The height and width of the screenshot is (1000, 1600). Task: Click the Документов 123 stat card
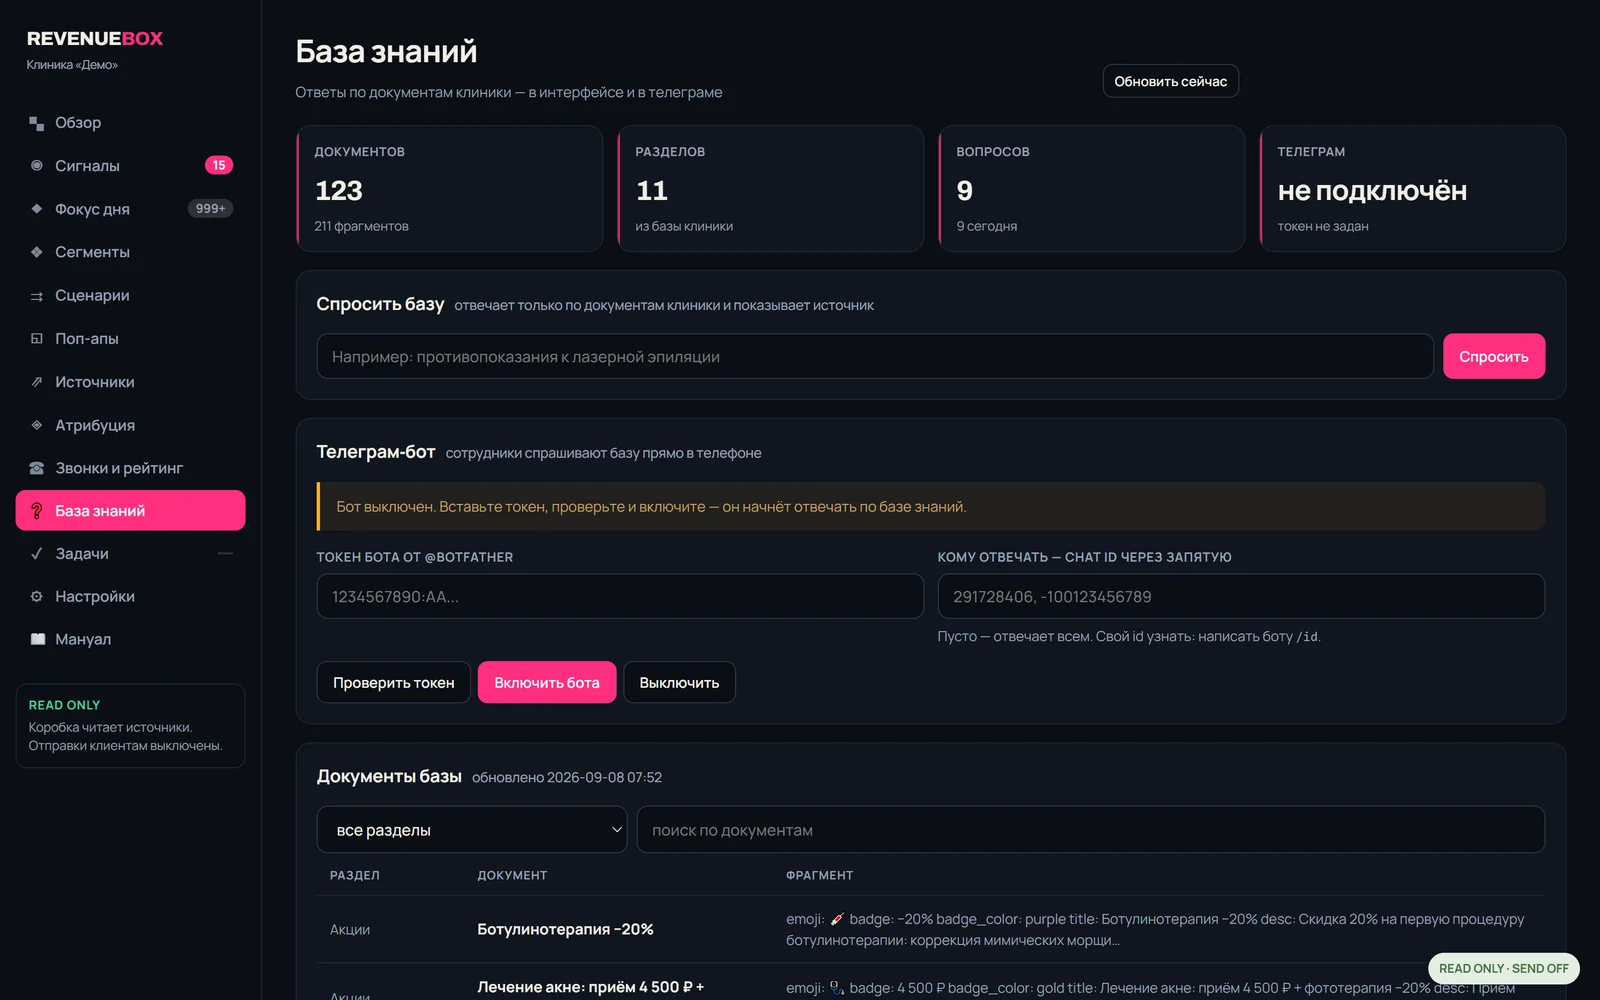(x=450, y=188)
